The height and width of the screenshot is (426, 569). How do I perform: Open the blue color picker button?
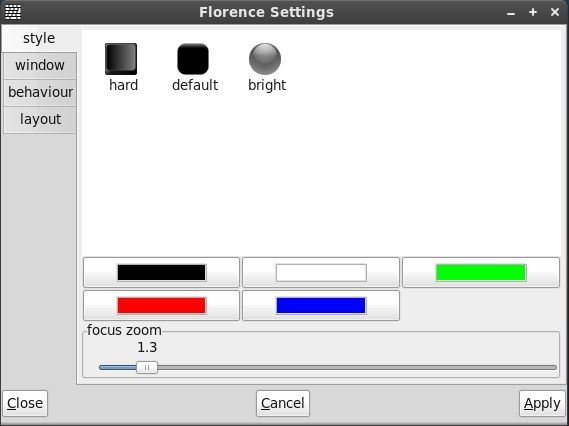[321, 306]
